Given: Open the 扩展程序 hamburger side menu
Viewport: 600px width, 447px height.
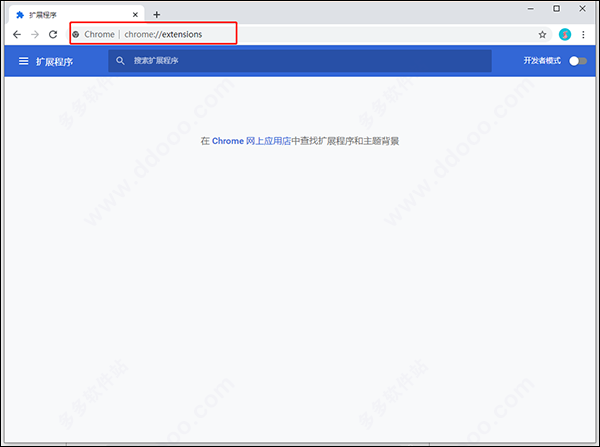Looking at the screenshot, I should (x=24, y=61).
